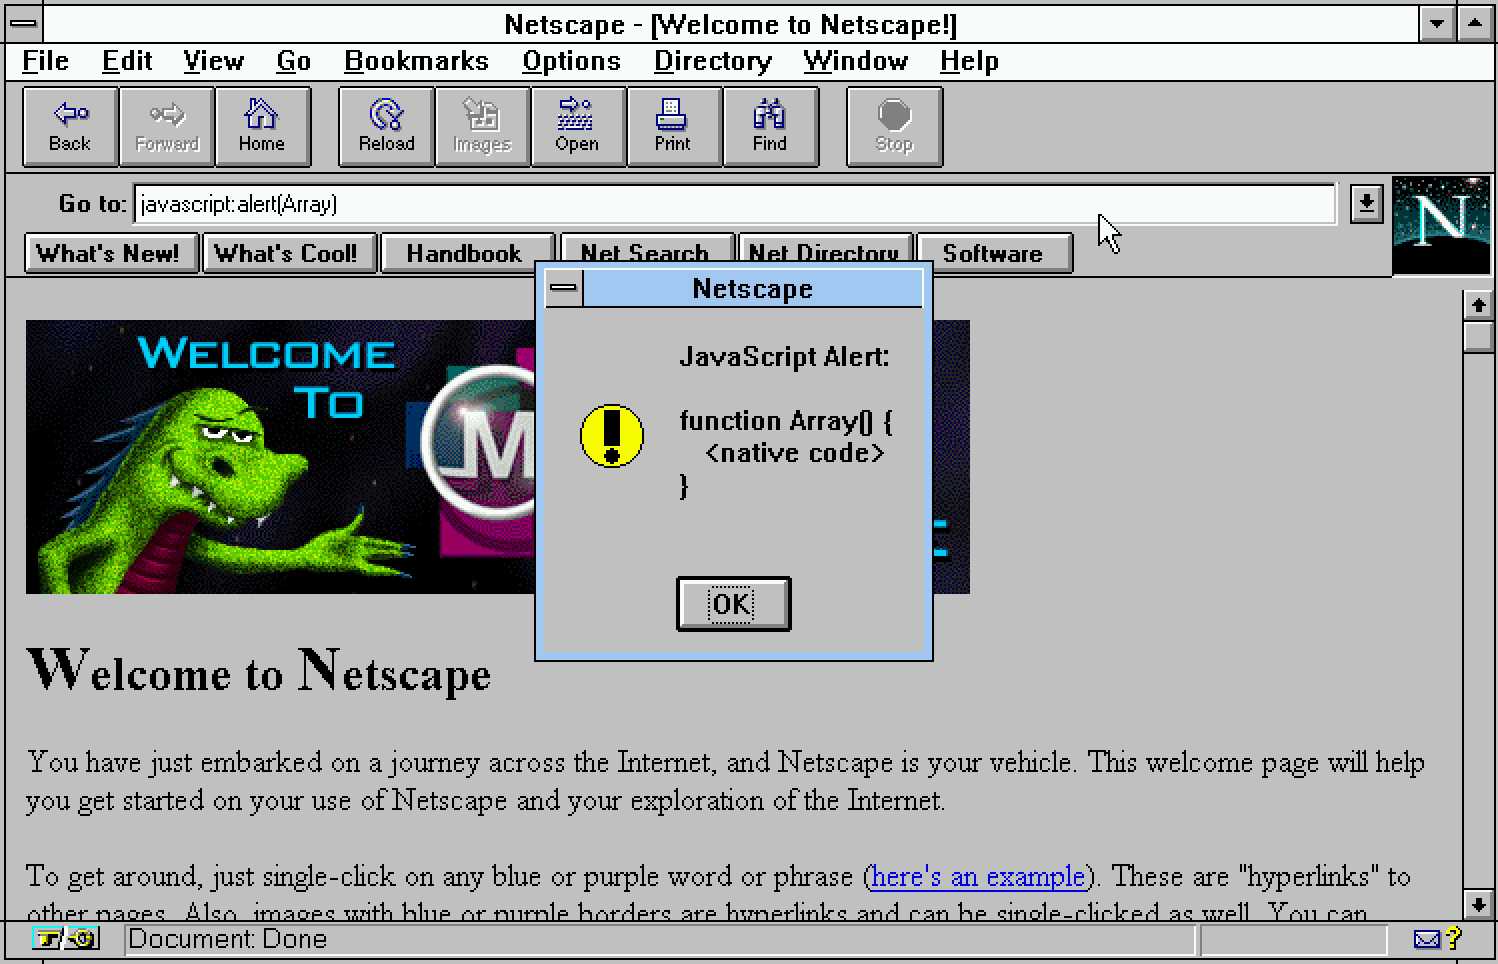Screen dimensions: 1498x964
Task: Open the File menu
Action: 45,61
